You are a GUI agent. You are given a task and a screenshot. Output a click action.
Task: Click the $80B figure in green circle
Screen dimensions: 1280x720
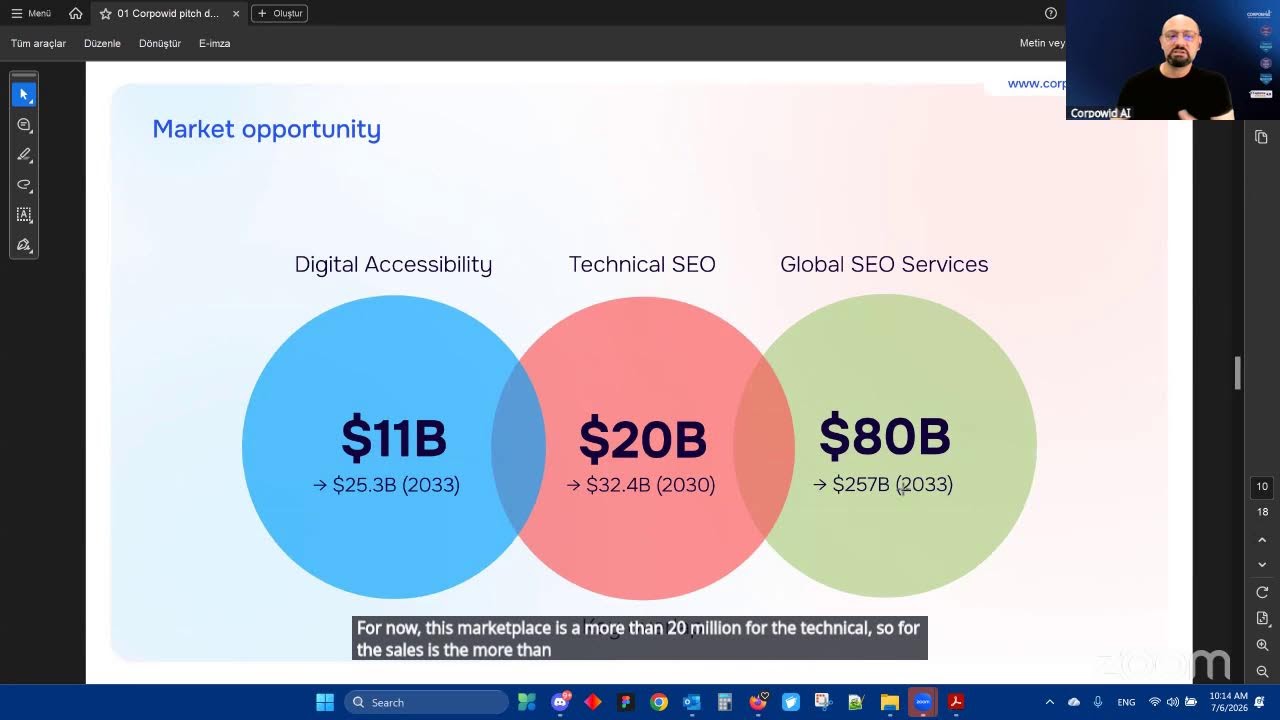[x=884, y=436]
